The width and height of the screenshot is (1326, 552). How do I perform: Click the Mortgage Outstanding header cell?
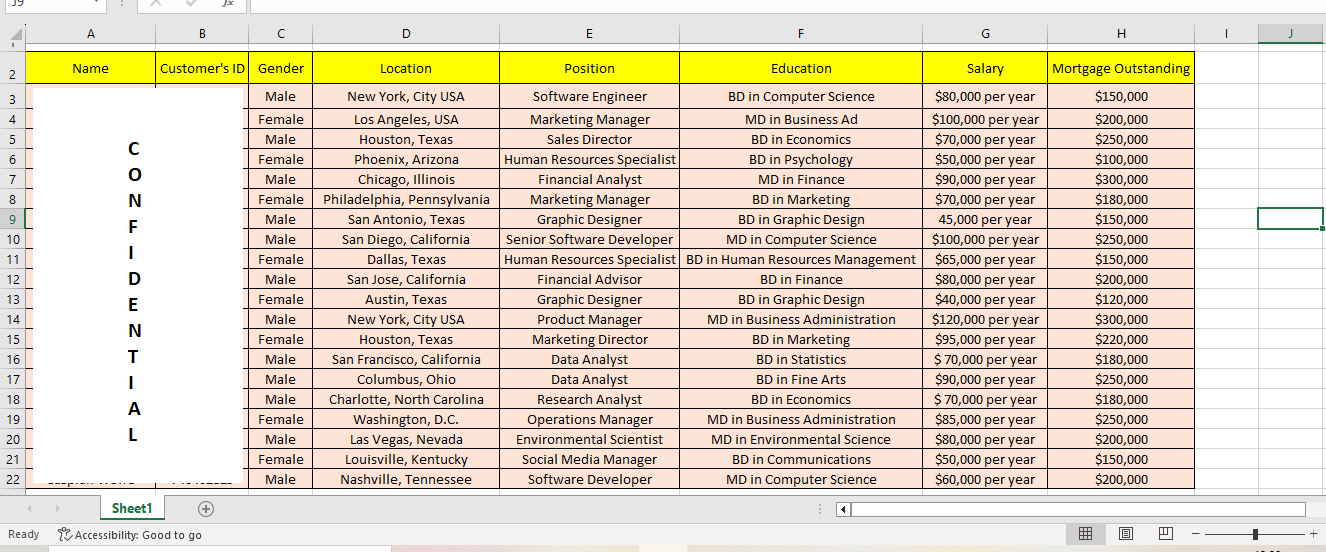[1121, 68]
